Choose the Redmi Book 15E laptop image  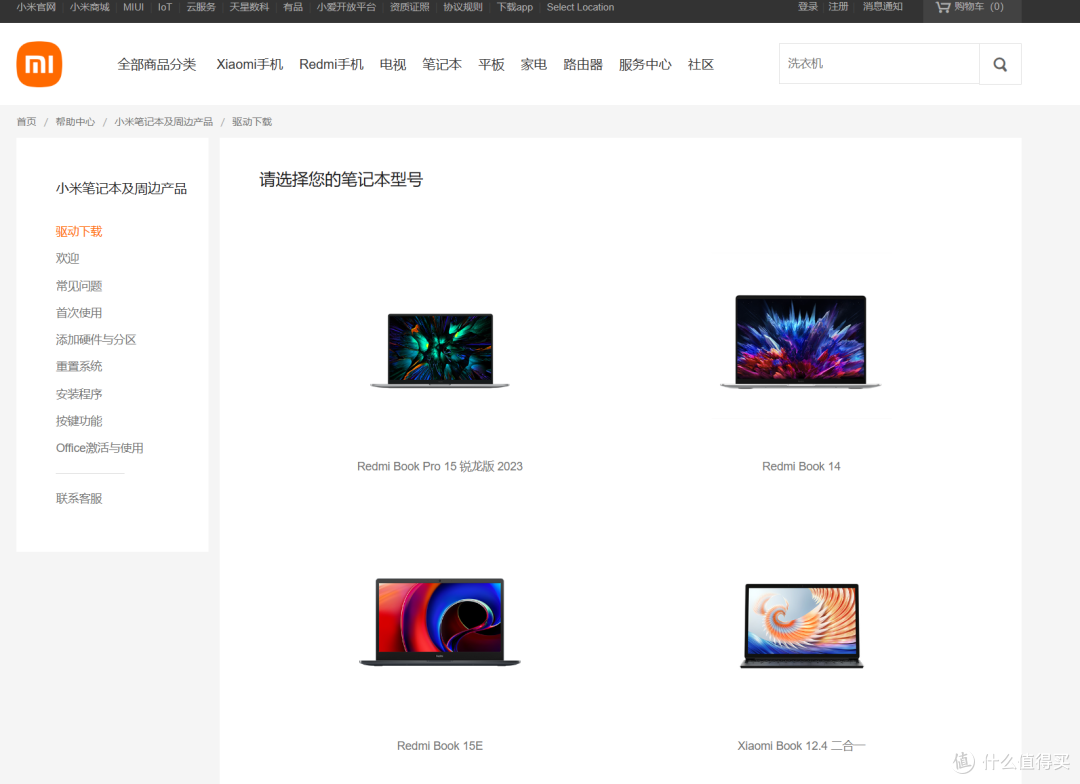tap(440, 622)
